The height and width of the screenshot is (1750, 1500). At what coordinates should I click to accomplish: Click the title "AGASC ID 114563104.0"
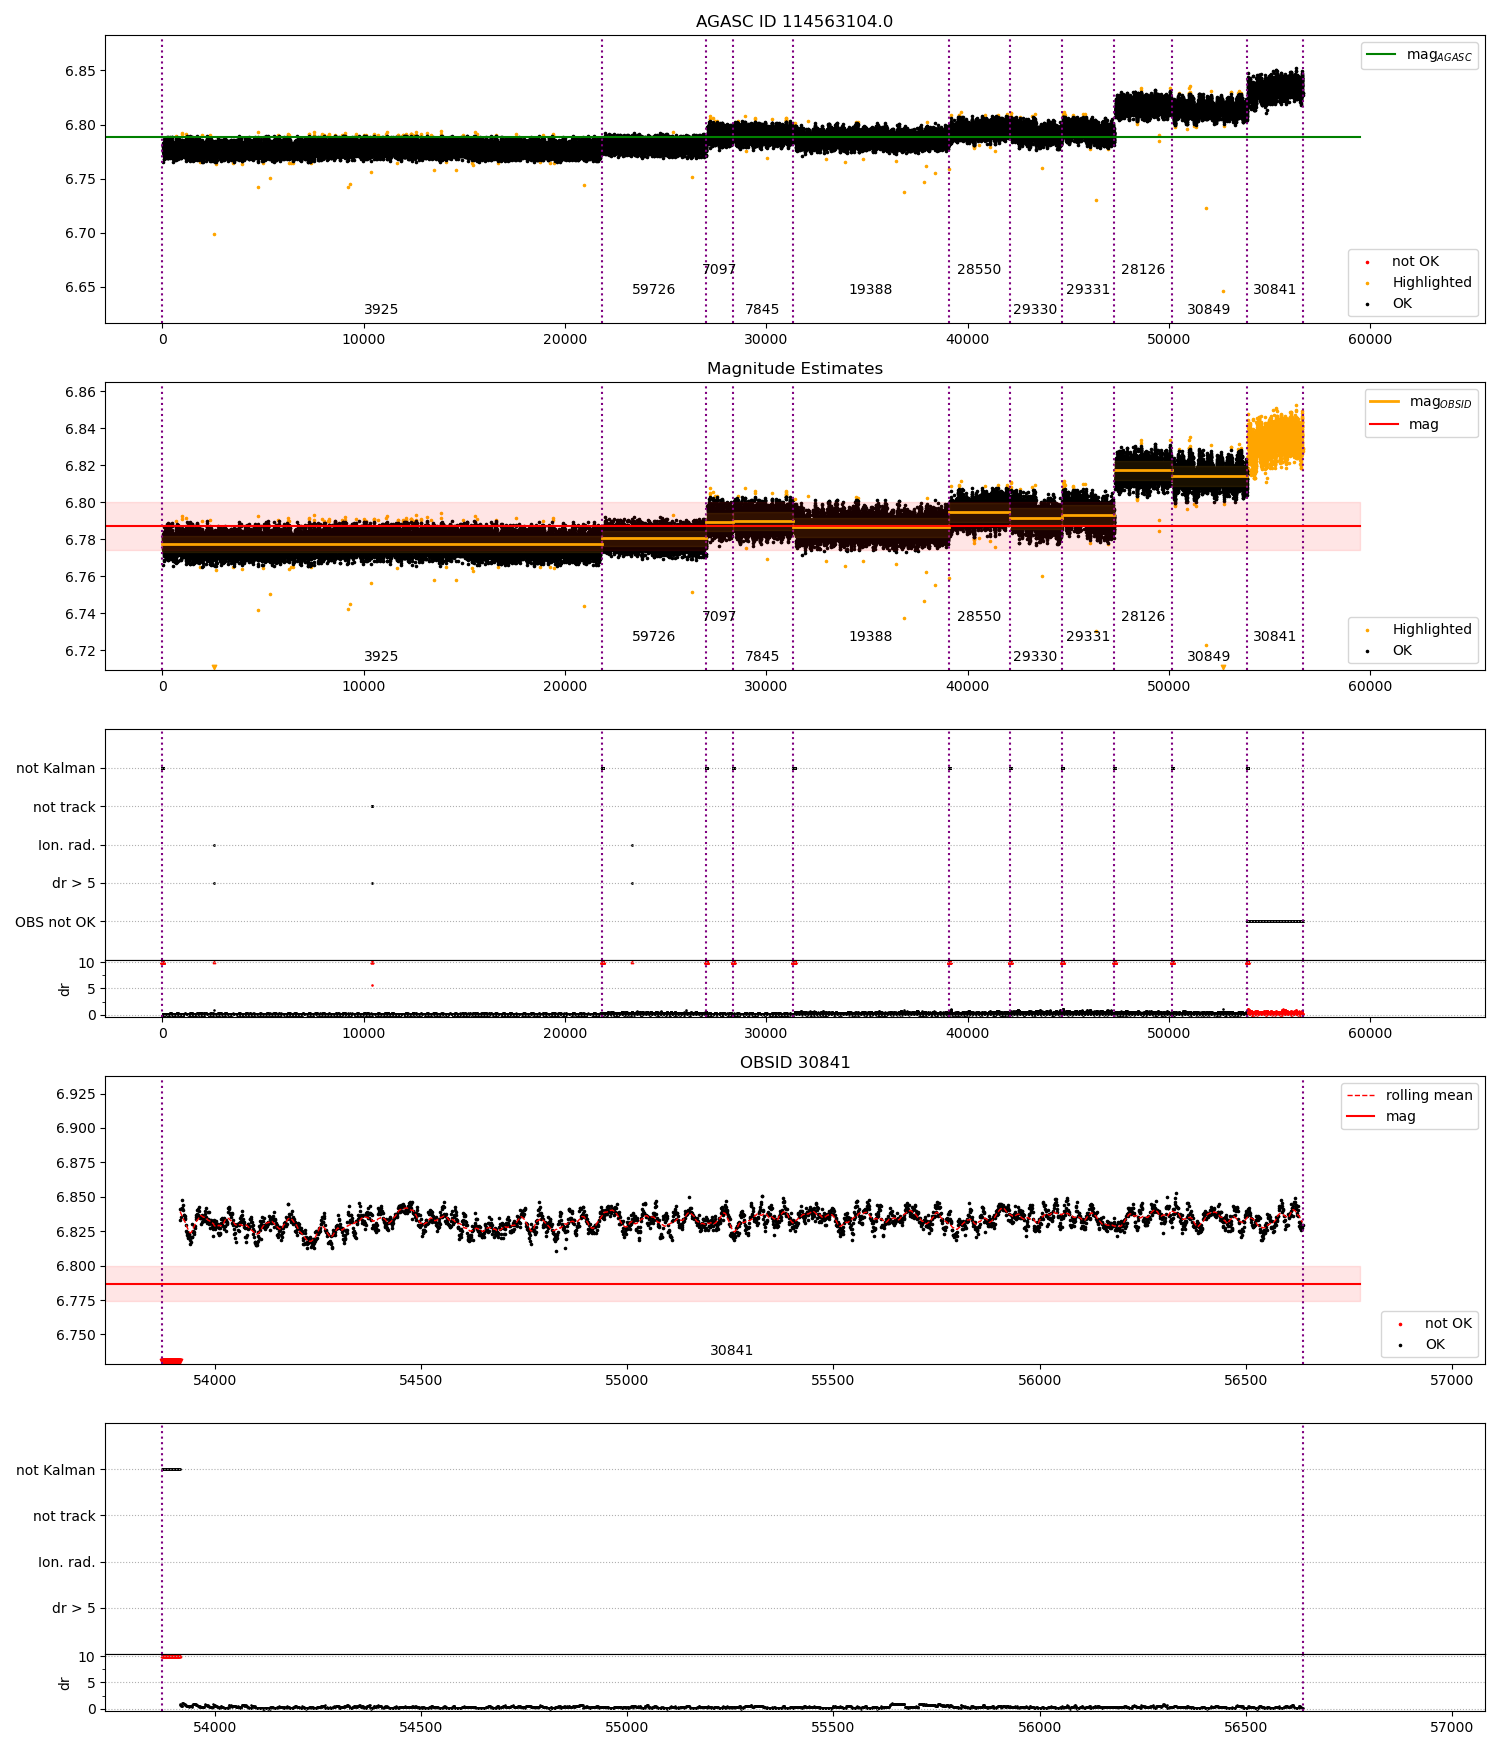(x=794, y=22)
